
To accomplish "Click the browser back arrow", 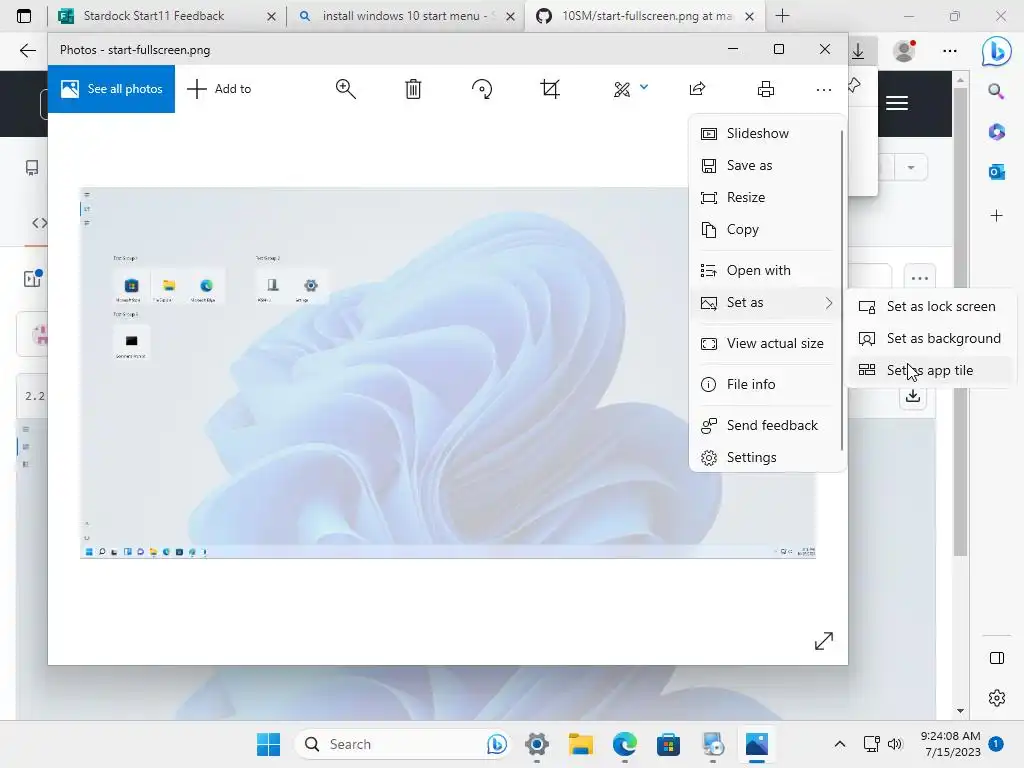I will point(27,50).
